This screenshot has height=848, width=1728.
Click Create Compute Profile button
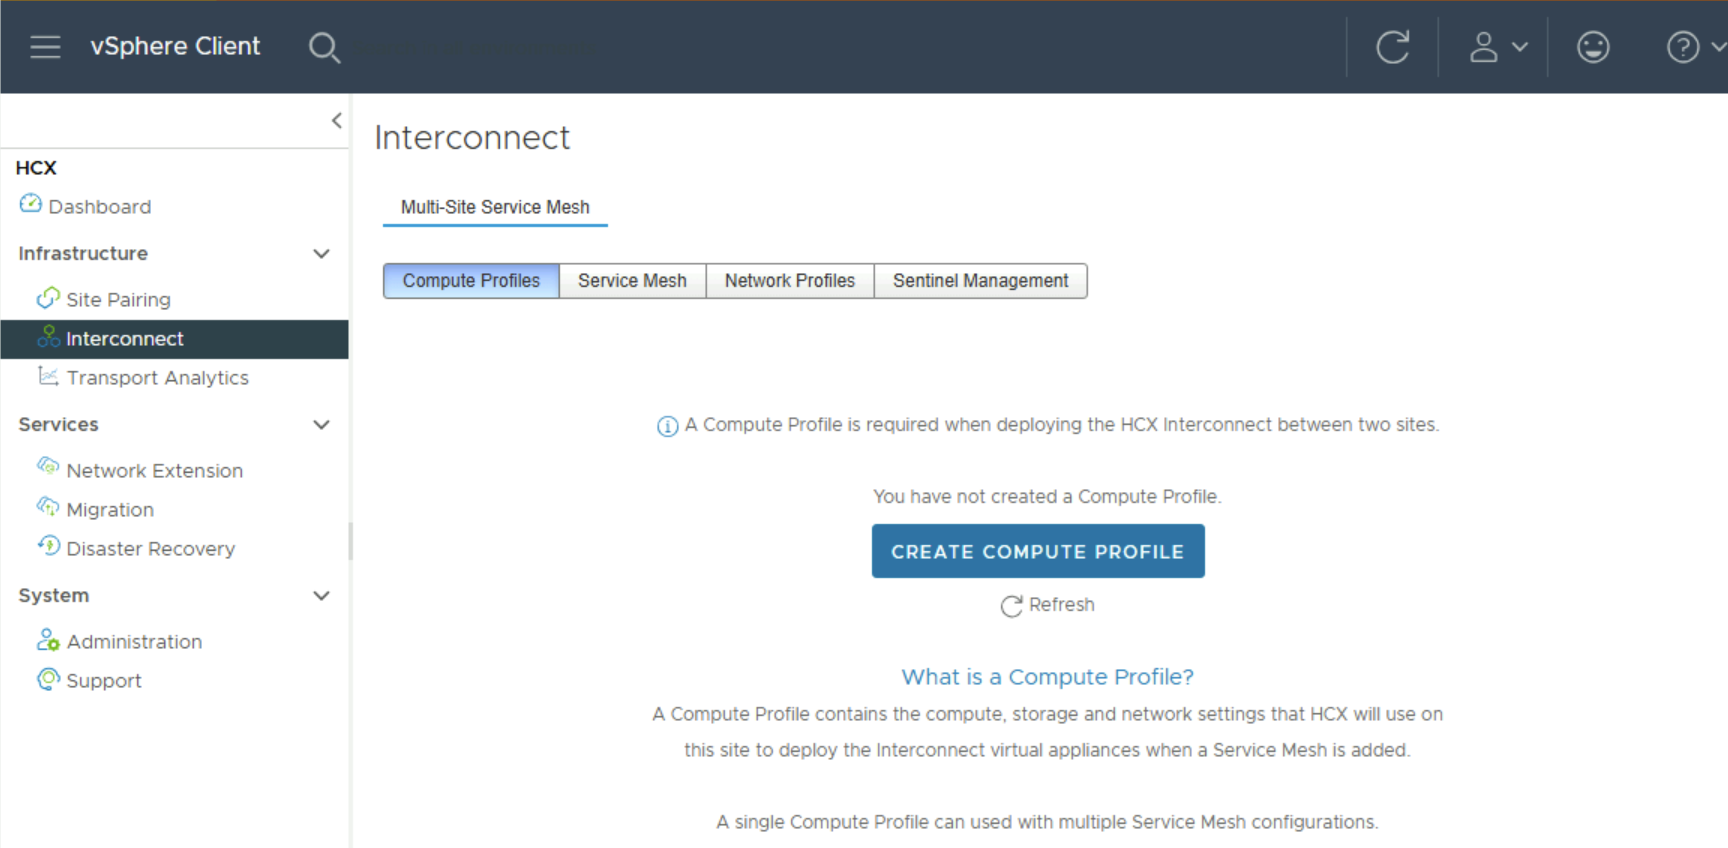(x=1038, y=551)
